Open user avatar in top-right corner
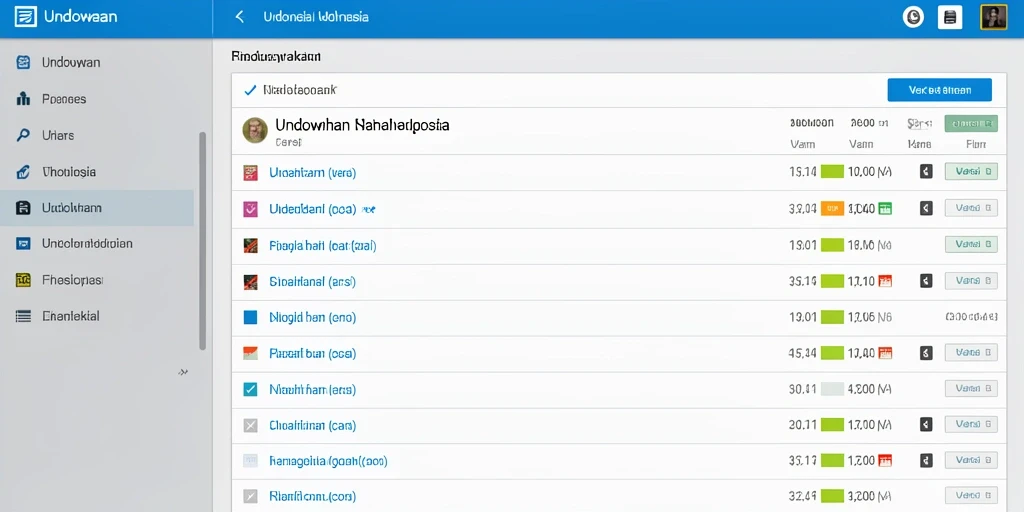 [989, 18]
